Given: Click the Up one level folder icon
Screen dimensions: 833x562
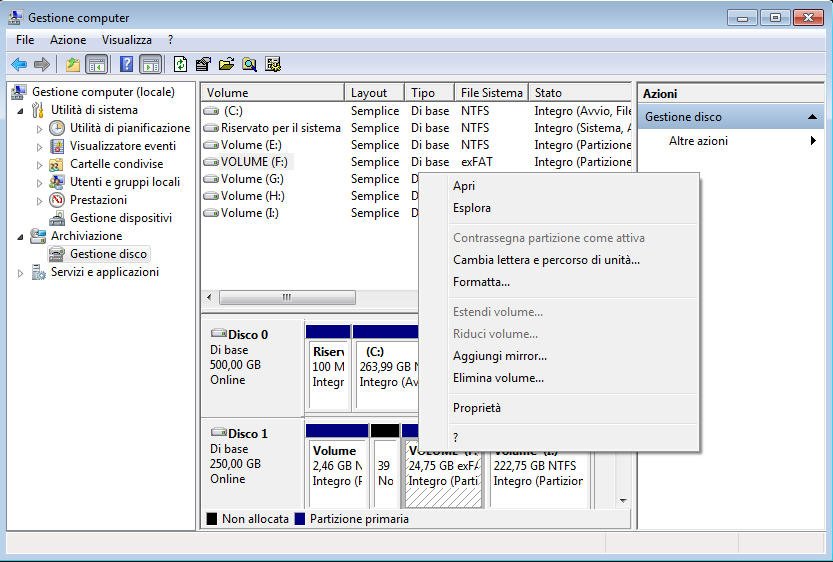Looking at the screenshot, I should click(x=73, y=65).
